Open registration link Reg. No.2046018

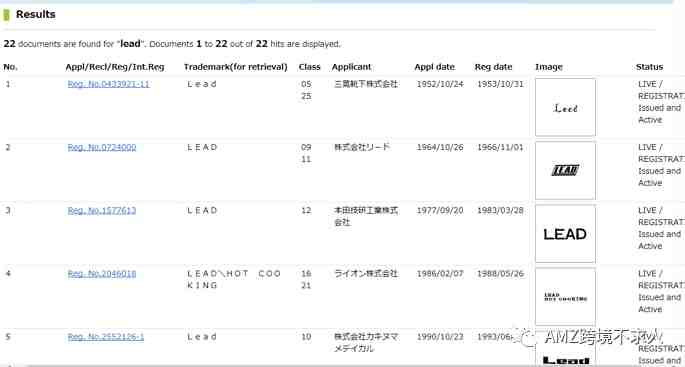click(102, 274)
